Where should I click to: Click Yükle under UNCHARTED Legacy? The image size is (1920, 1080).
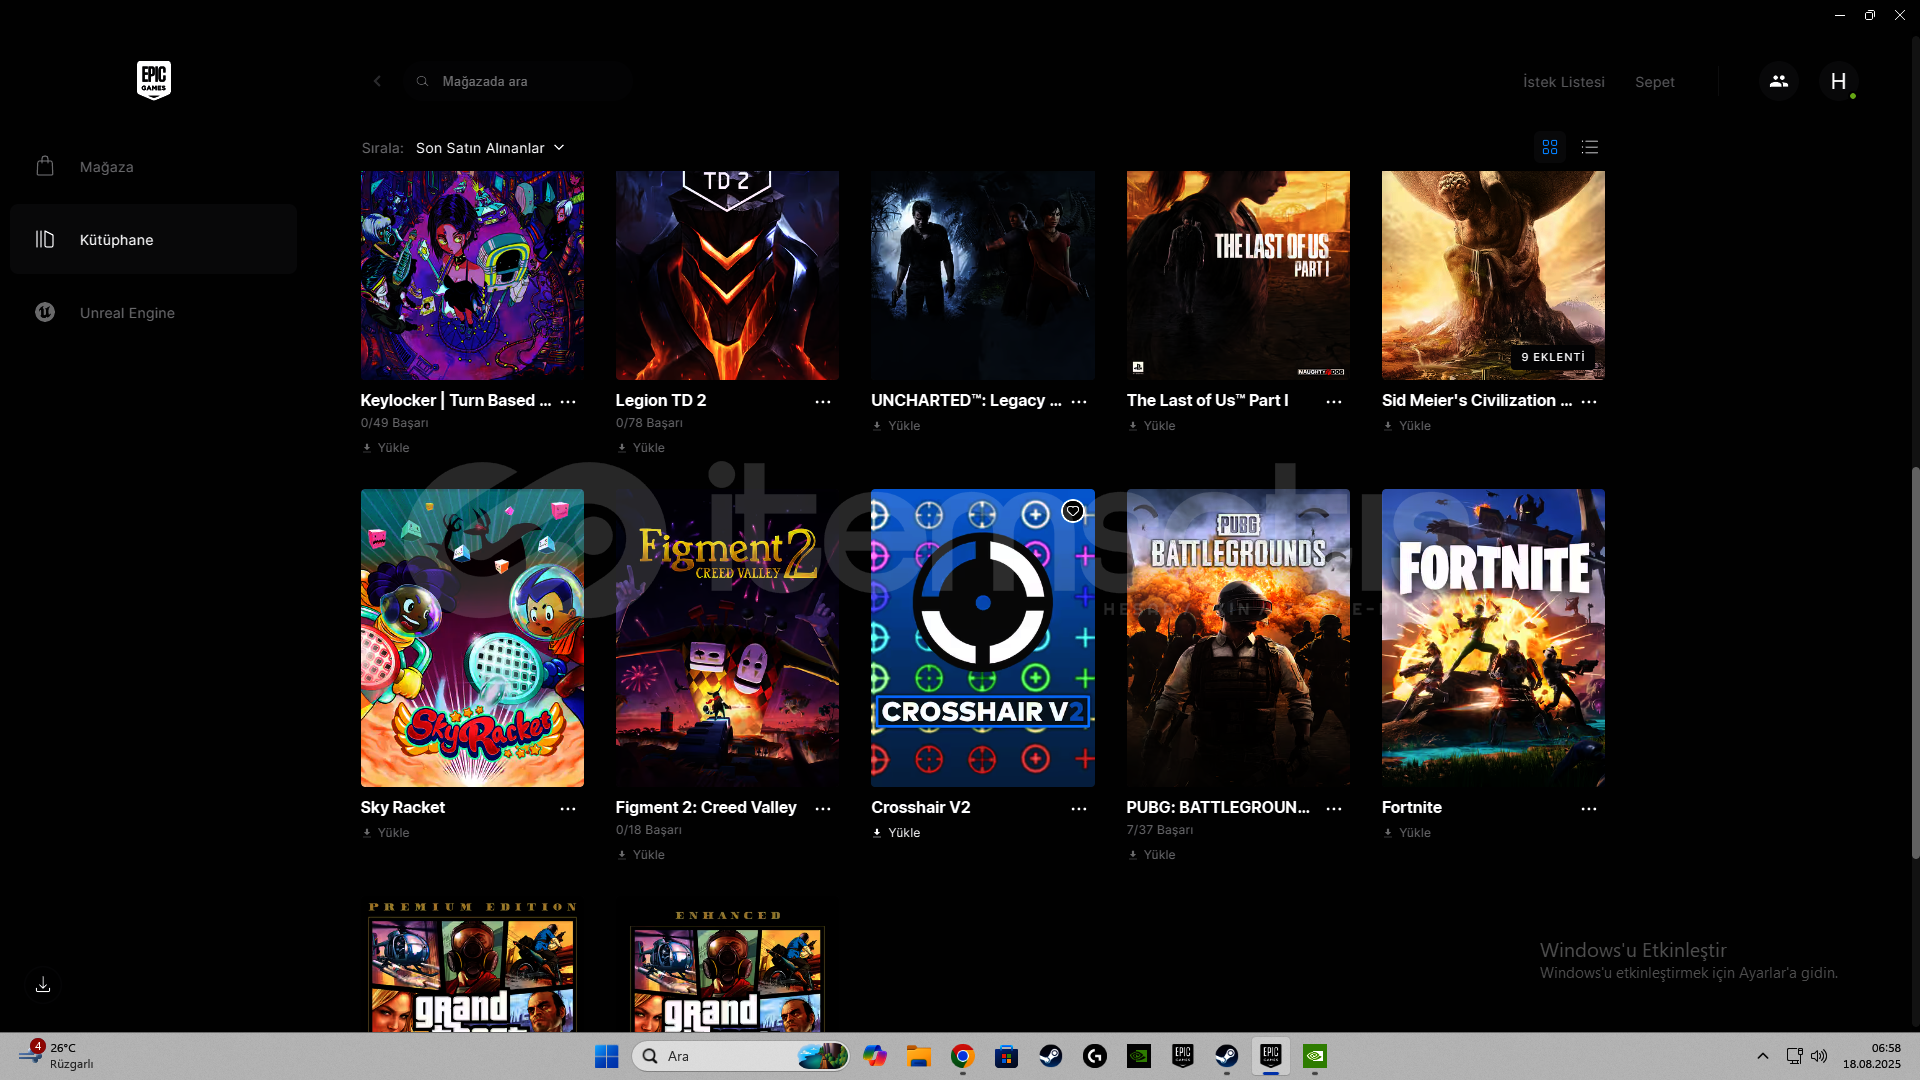coord(897,426)
